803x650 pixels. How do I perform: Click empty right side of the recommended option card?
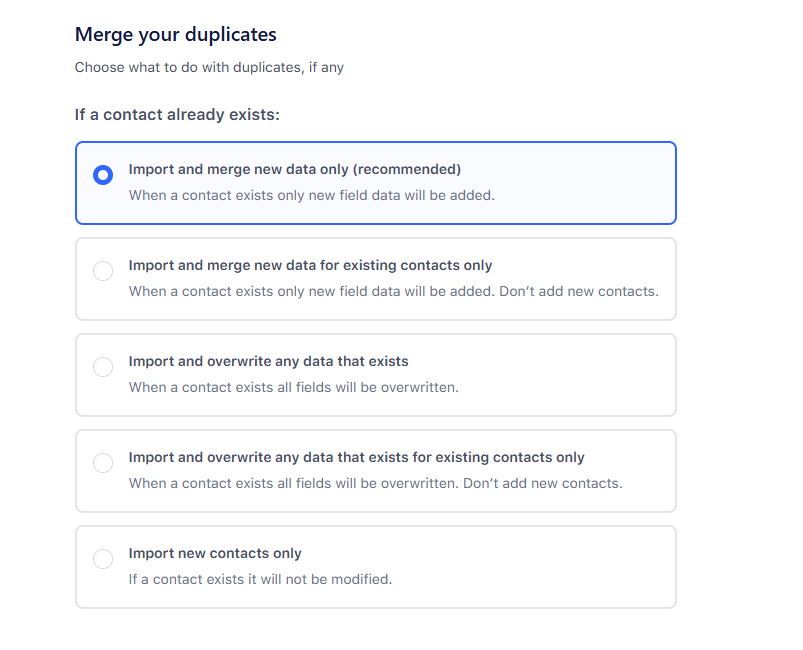point(590,183)
